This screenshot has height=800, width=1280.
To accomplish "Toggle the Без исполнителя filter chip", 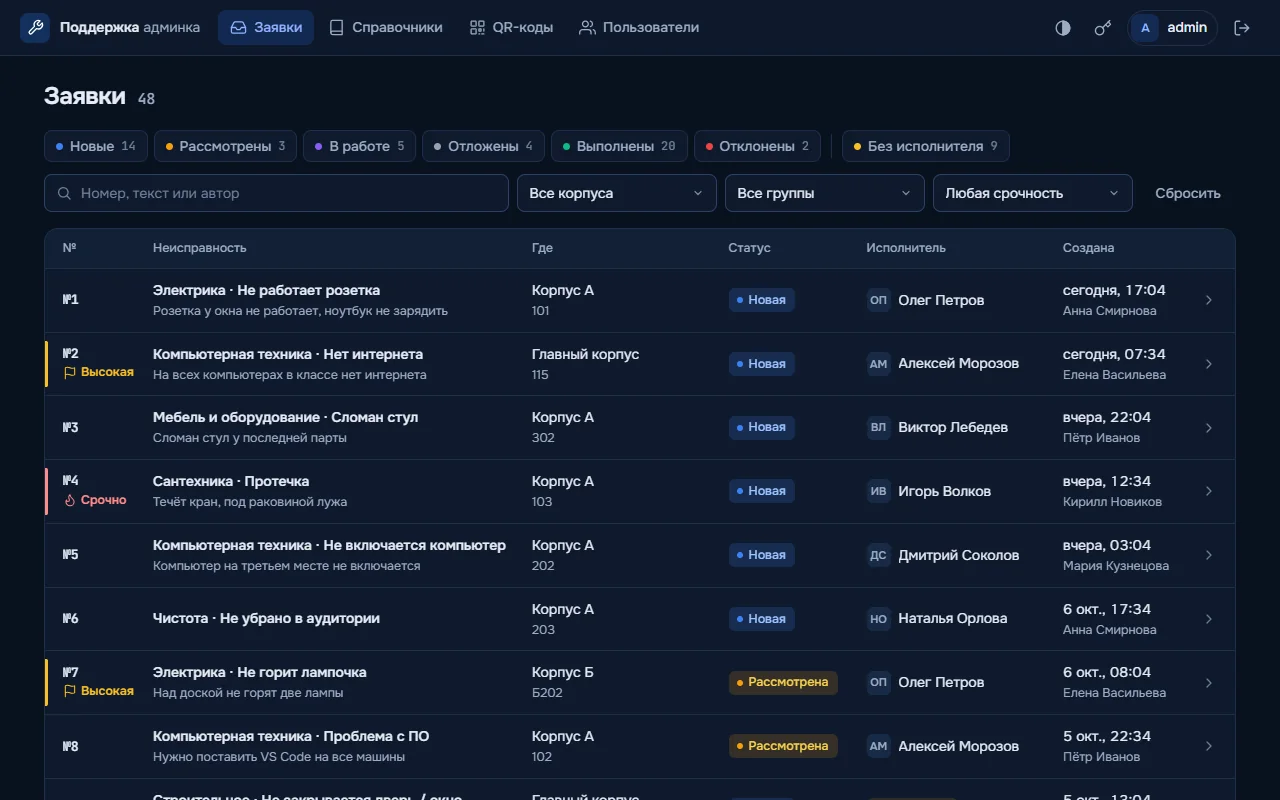I will (925, 146).
